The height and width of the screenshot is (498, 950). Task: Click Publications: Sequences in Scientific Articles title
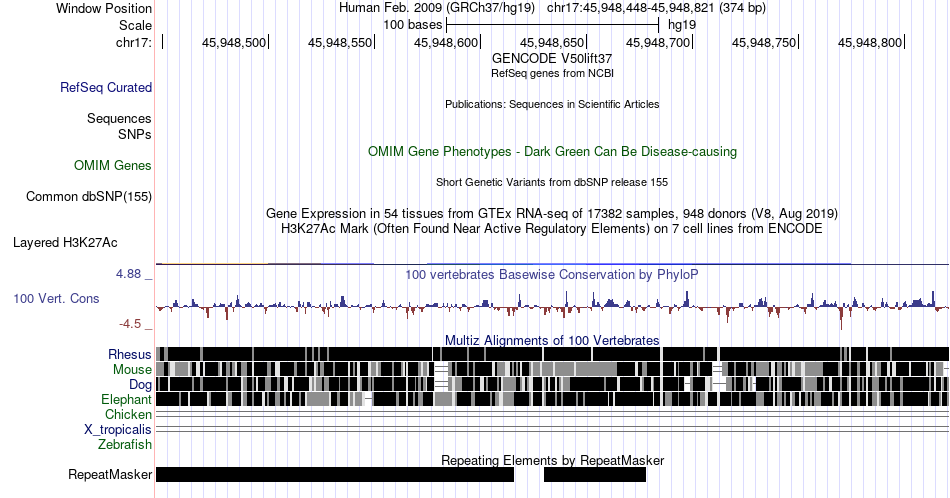[552, 104]
